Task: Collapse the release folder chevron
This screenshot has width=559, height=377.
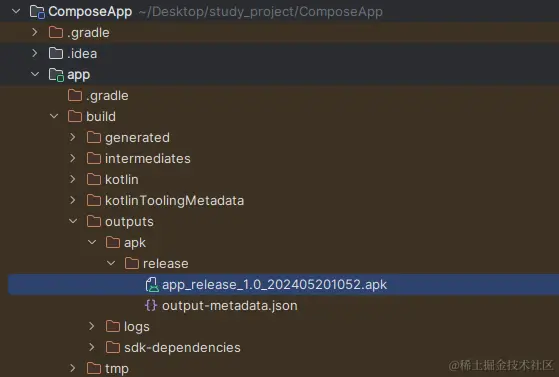Action: tap(111, 263)
